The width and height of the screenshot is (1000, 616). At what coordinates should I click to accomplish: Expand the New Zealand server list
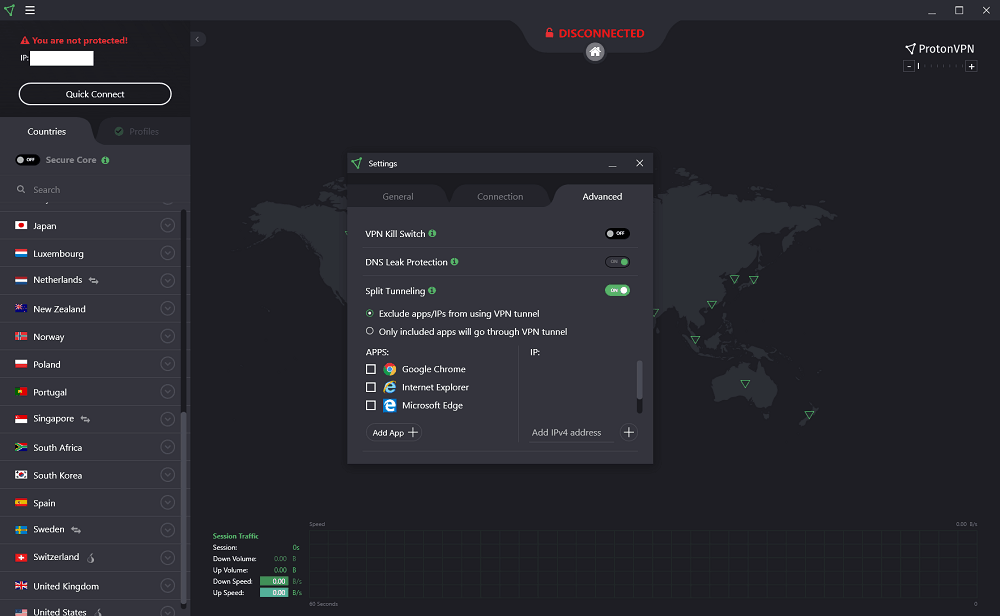[x=168, y=309]
